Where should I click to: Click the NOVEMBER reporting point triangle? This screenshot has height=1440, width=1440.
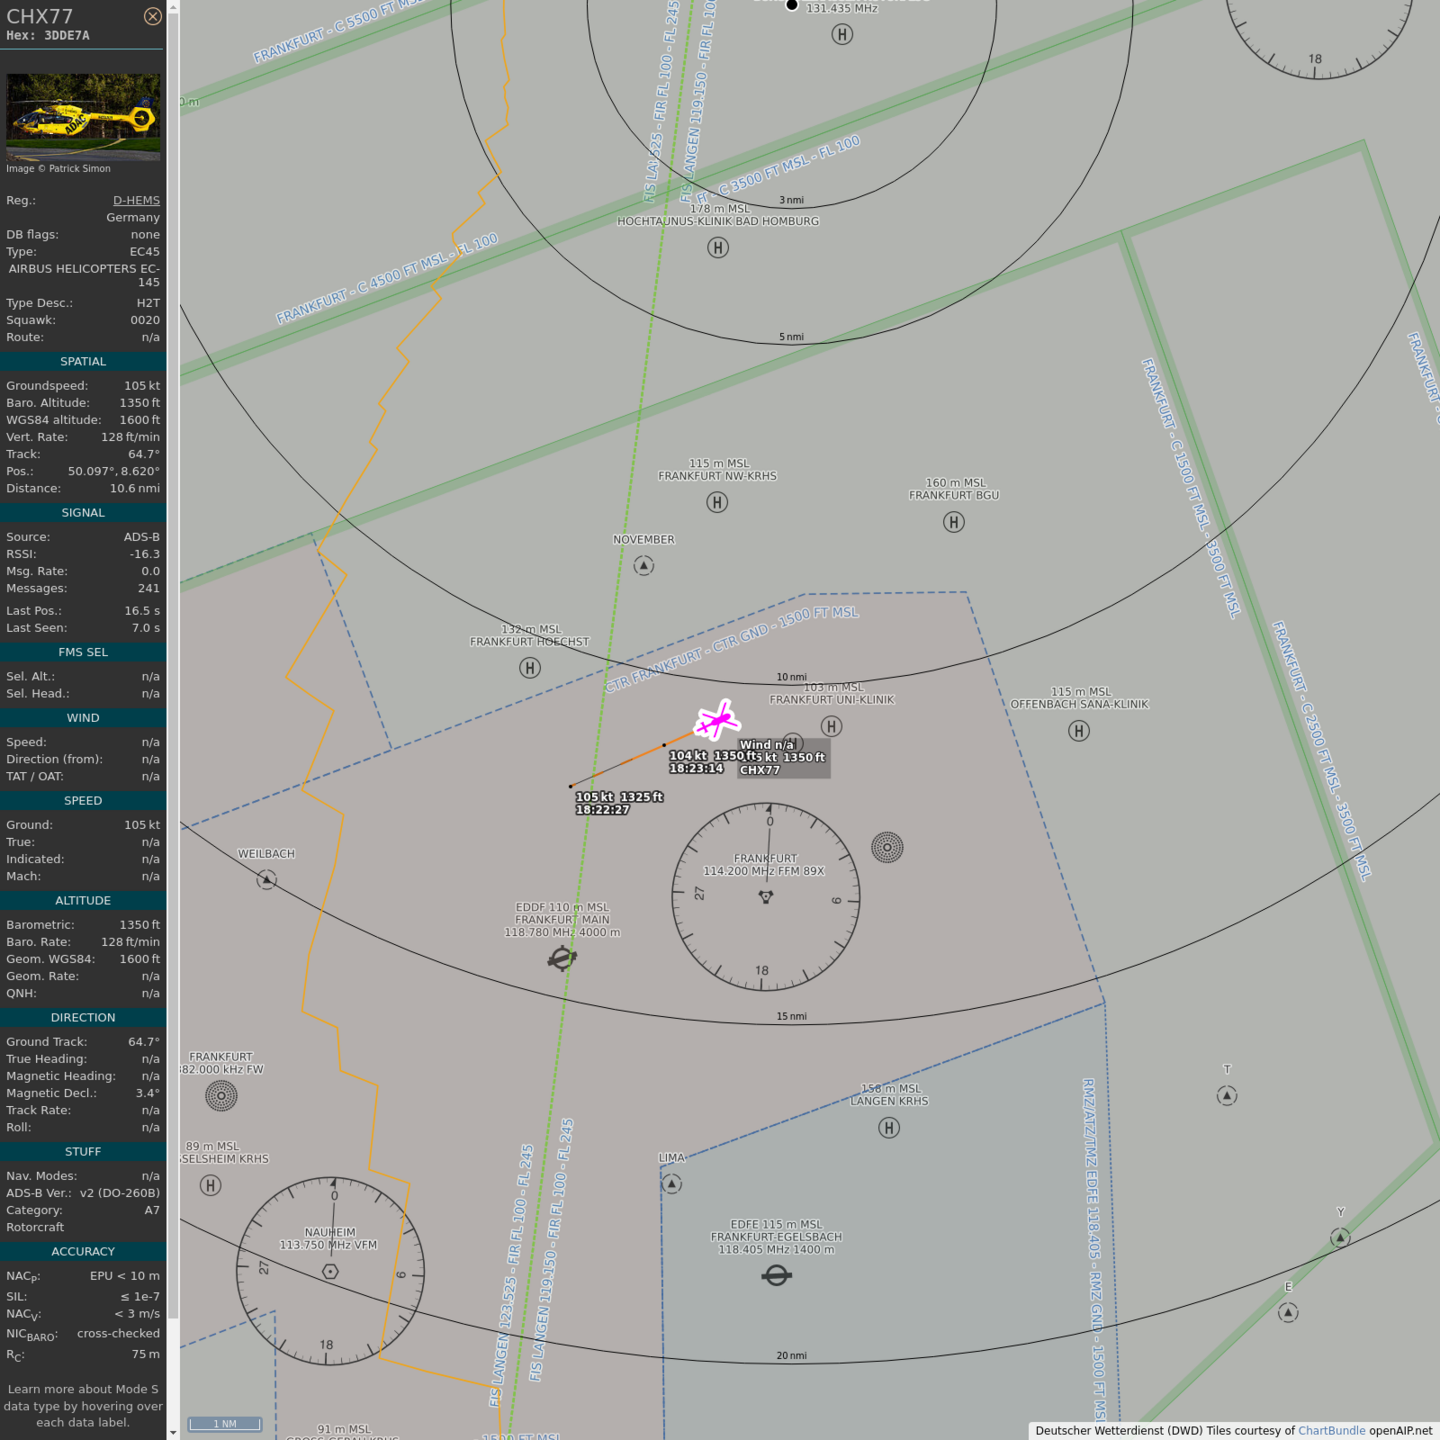[x=644, y=566]
